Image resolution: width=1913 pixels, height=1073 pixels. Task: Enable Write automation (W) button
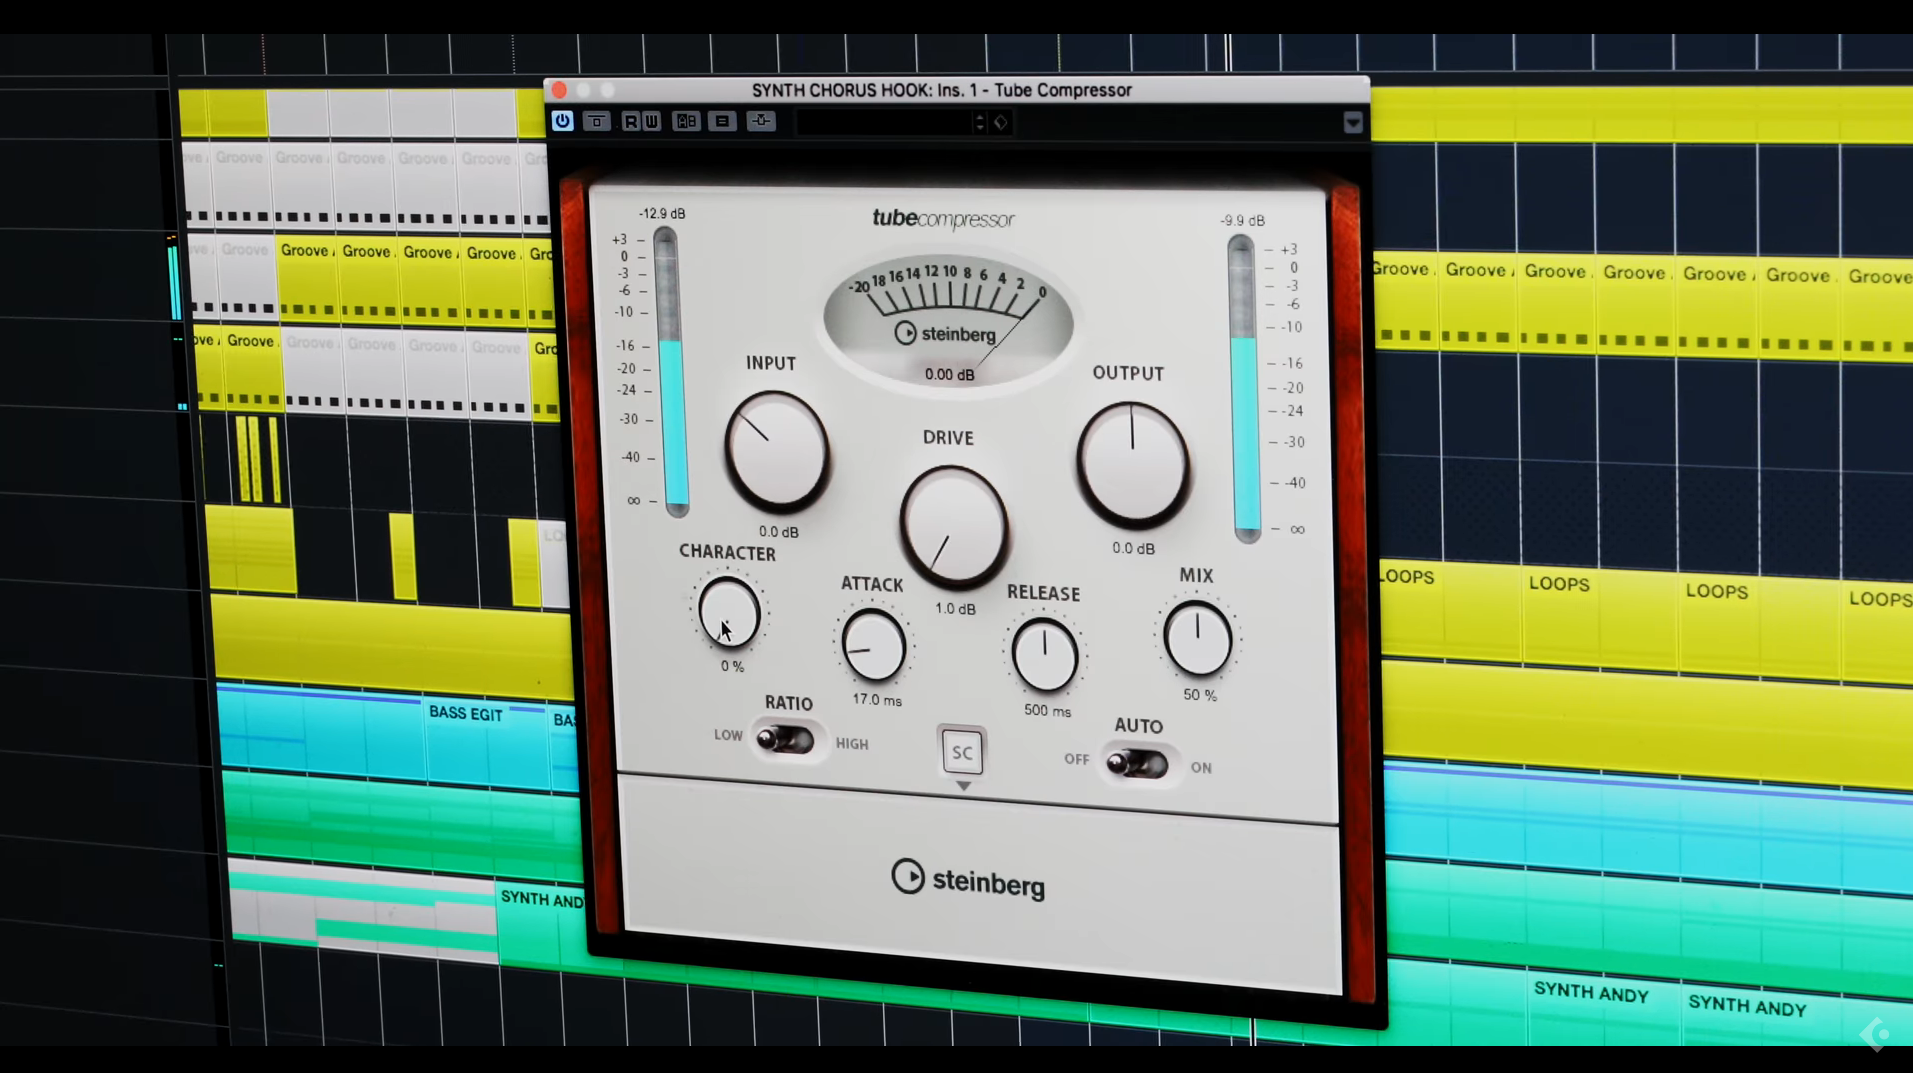[x=651, y=121]
